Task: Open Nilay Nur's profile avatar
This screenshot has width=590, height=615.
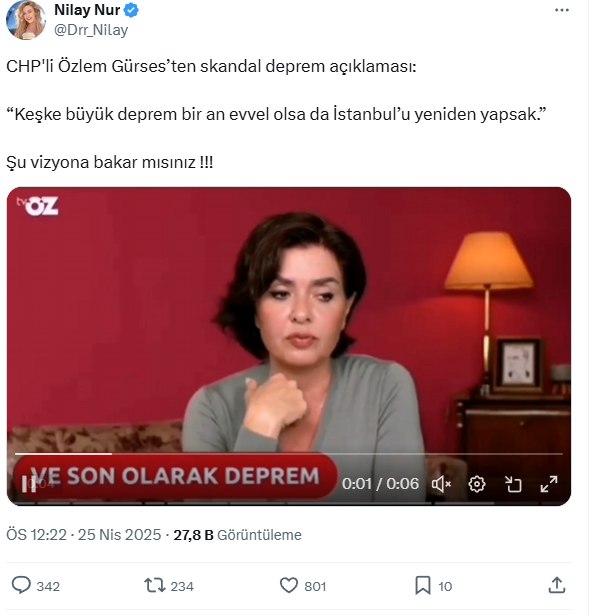Action: pos(25,19)
